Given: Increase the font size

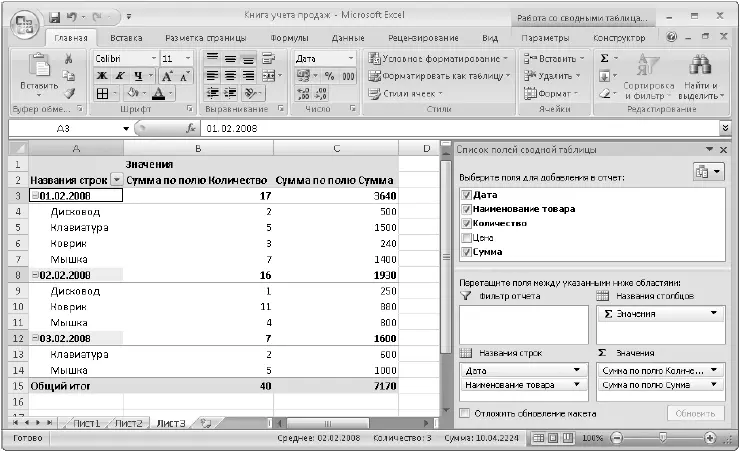Looking at the screenshot, I should pyautogui.click(x=167, y=76).
